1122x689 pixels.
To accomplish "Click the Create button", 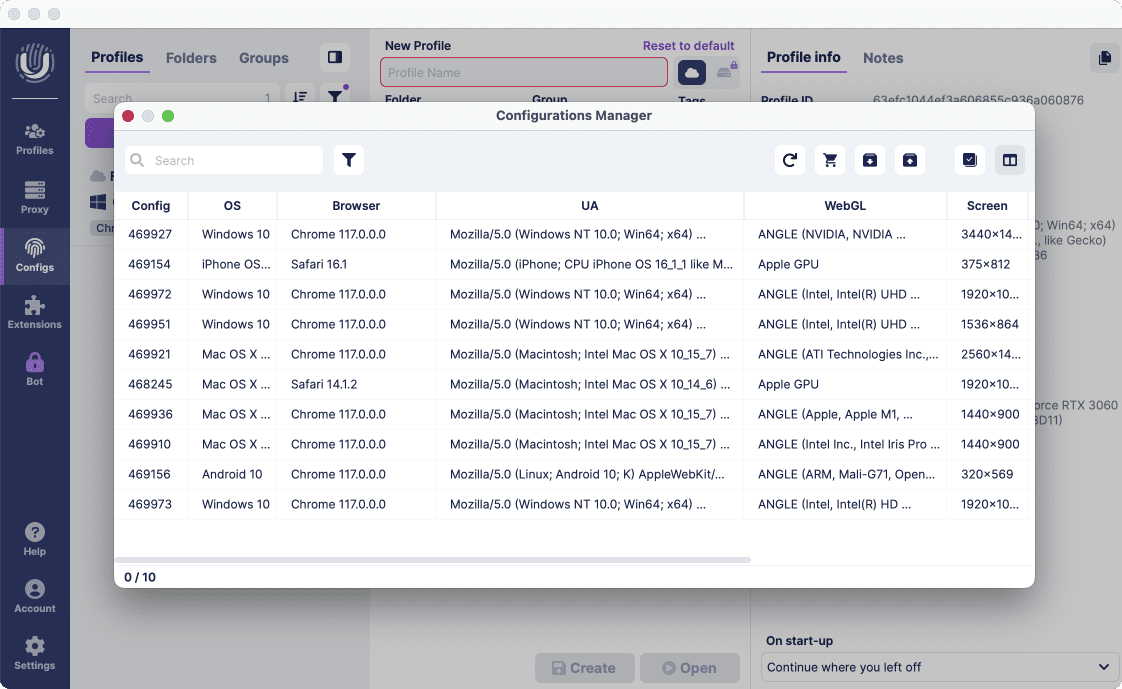I will 585,668.
